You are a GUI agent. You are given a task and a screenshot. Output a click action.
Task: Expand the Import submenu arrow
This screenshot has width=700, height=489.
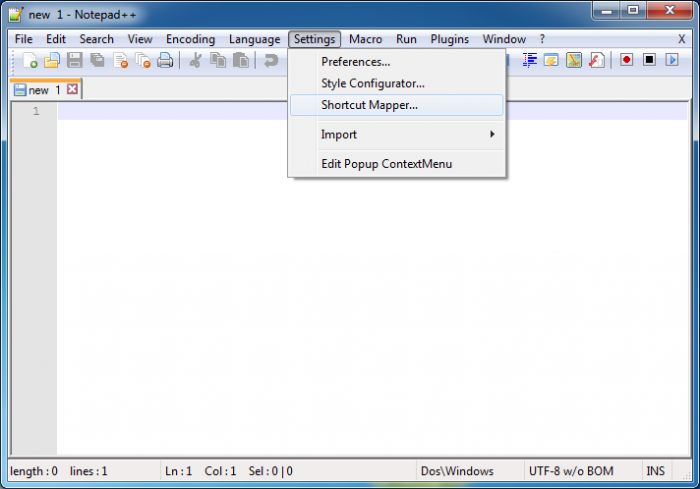tap(492, 134)
